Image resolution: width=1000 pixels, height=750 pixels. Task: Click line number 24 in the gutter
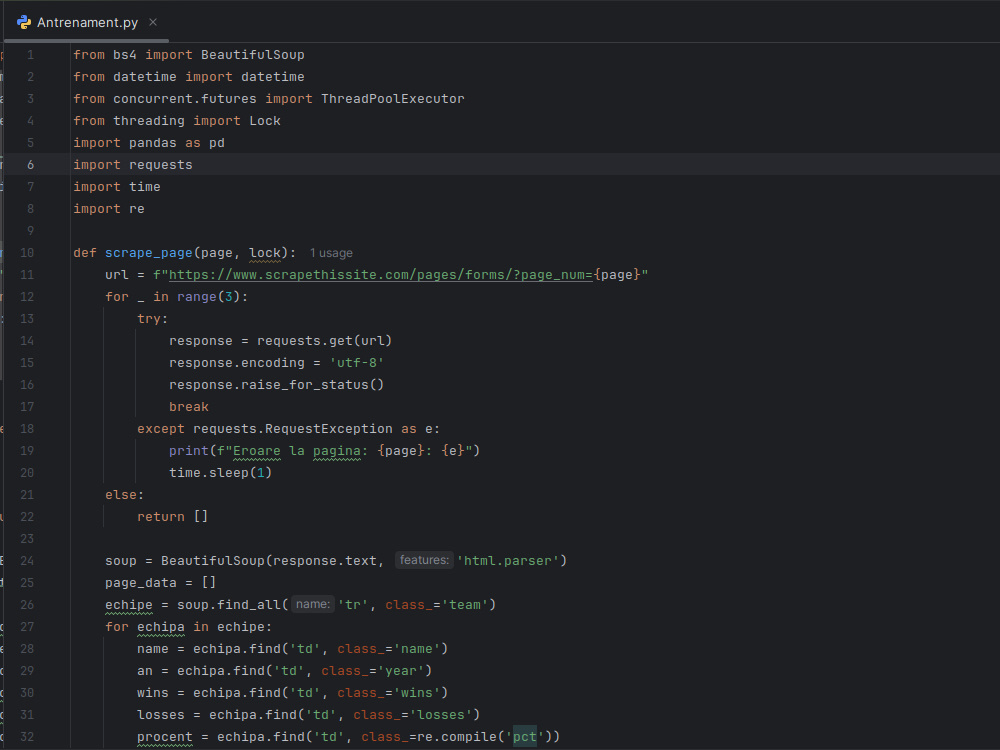[27, 561]
